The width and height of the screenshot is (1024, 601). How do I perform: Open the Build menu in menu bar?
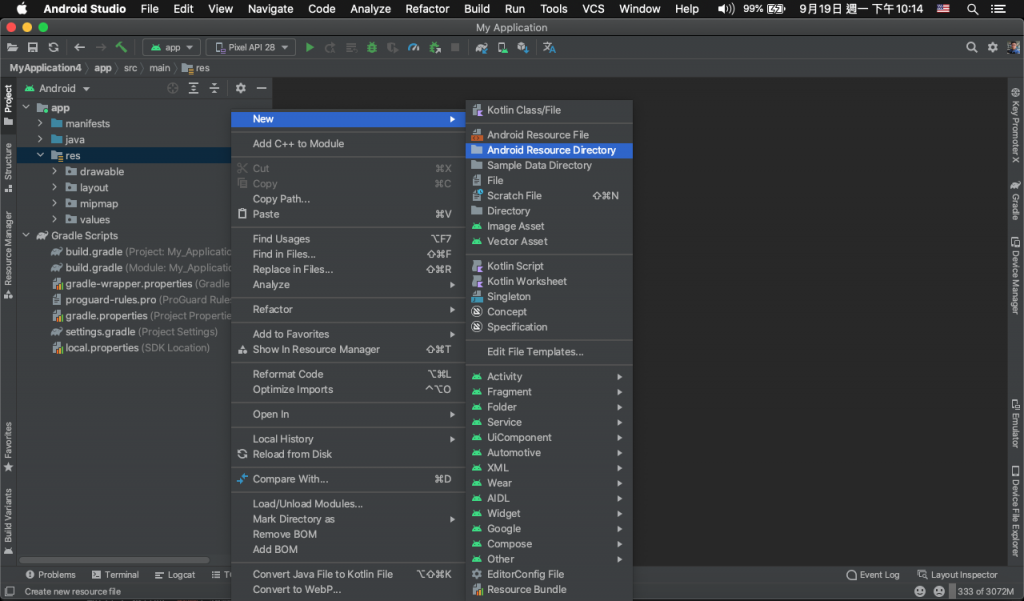[x=477, y=9]
